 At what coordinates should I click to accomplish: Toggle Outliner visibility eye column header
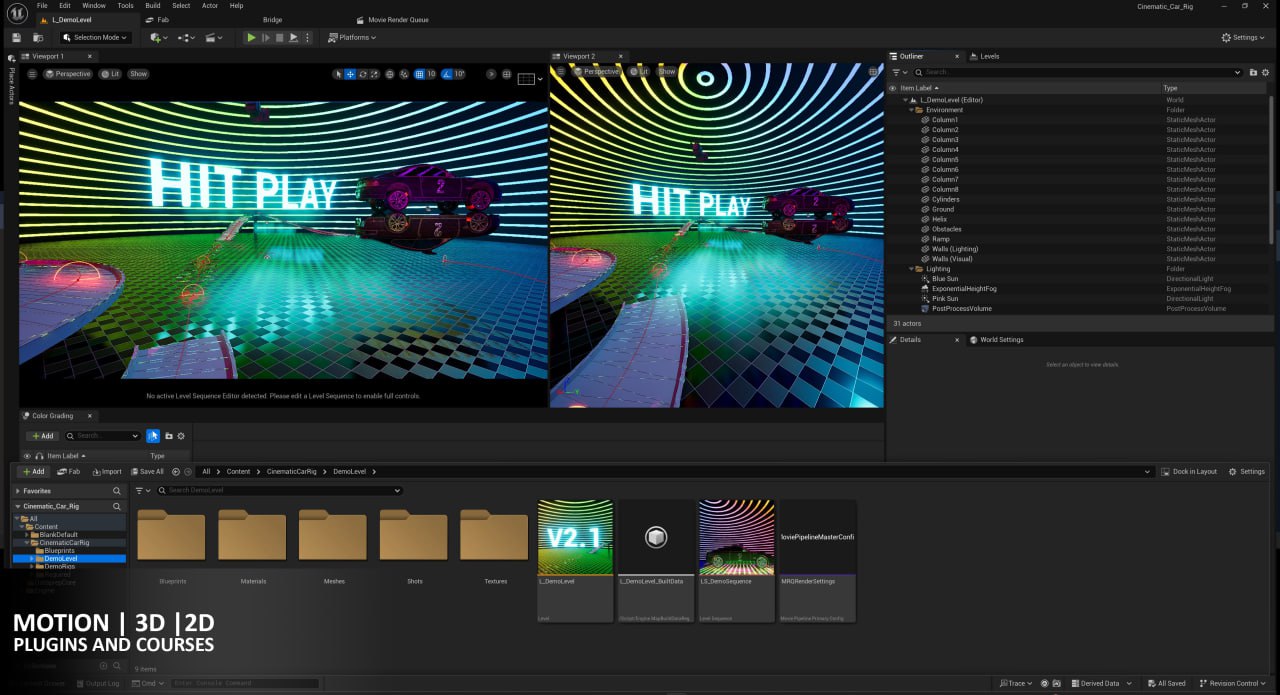pyautogui.click(x=893, y=88)
